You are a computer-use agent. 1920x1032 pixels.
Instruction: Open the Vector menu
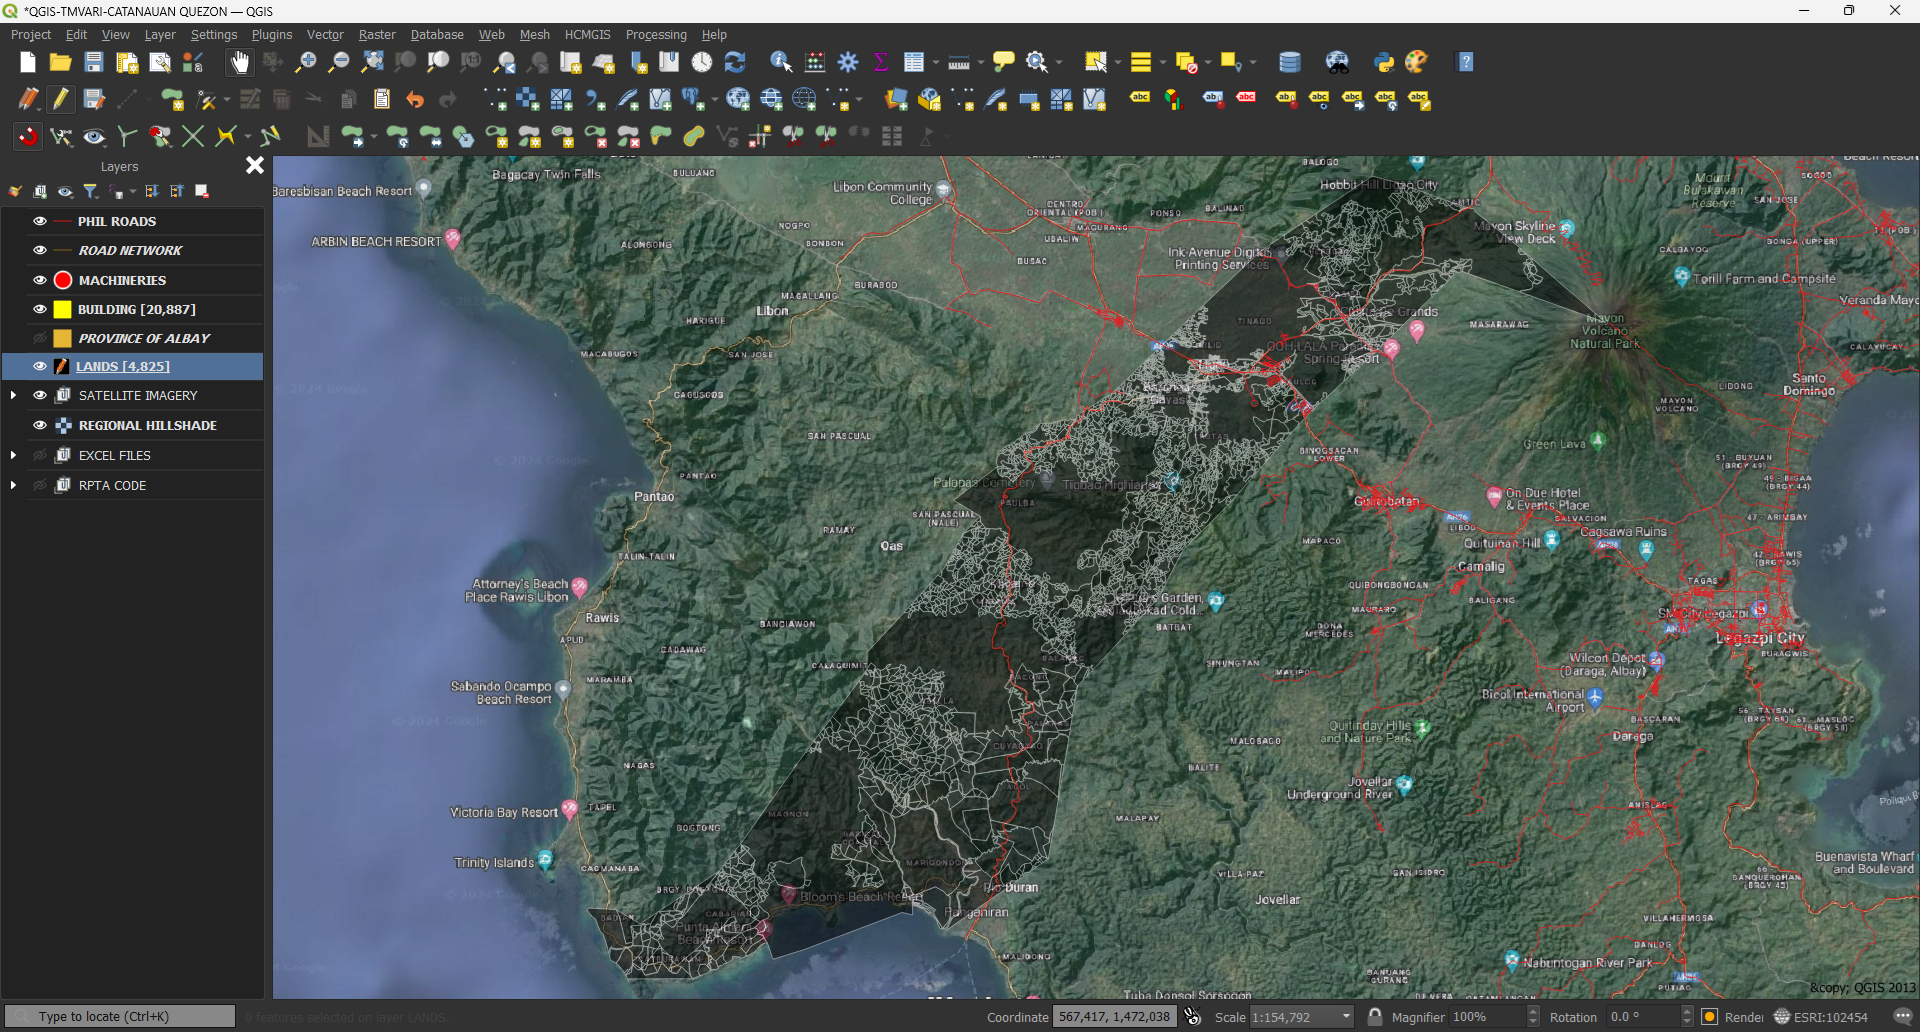click(325, 34)
